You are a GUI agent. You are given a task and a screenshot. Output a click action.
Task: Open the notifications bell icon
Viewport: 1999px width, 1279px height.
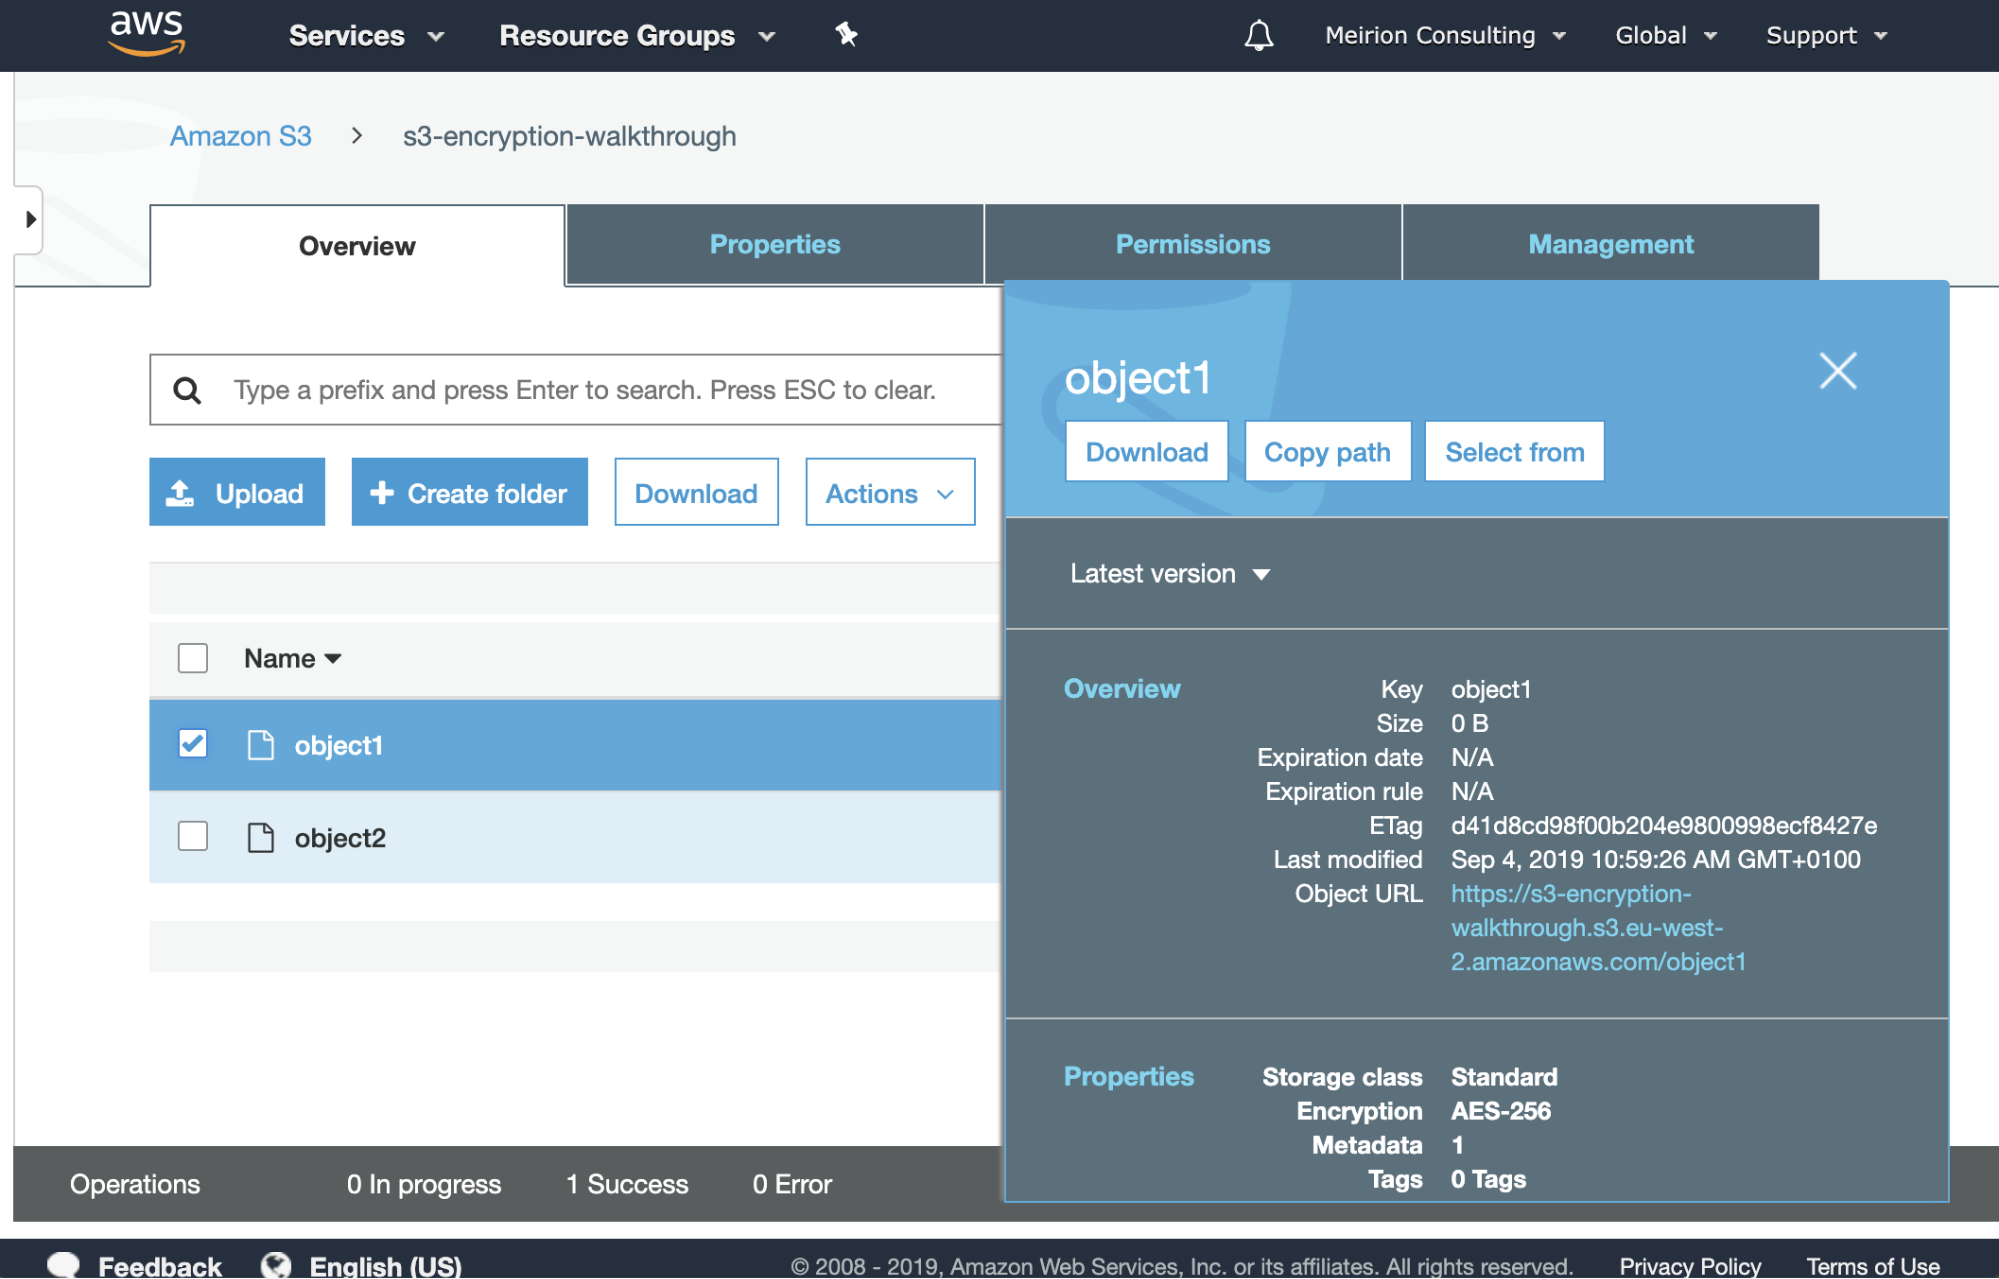[x=1258, y=36]
